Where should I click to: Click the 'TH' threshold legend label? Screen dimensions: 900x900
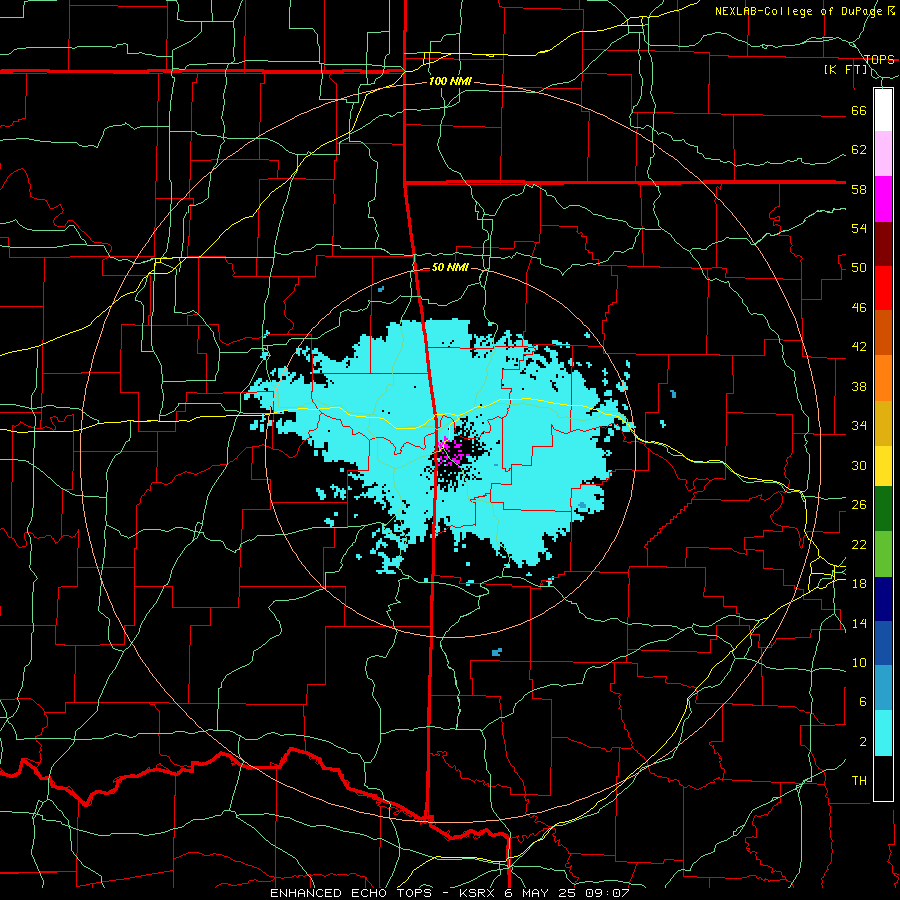pos(859,781)
